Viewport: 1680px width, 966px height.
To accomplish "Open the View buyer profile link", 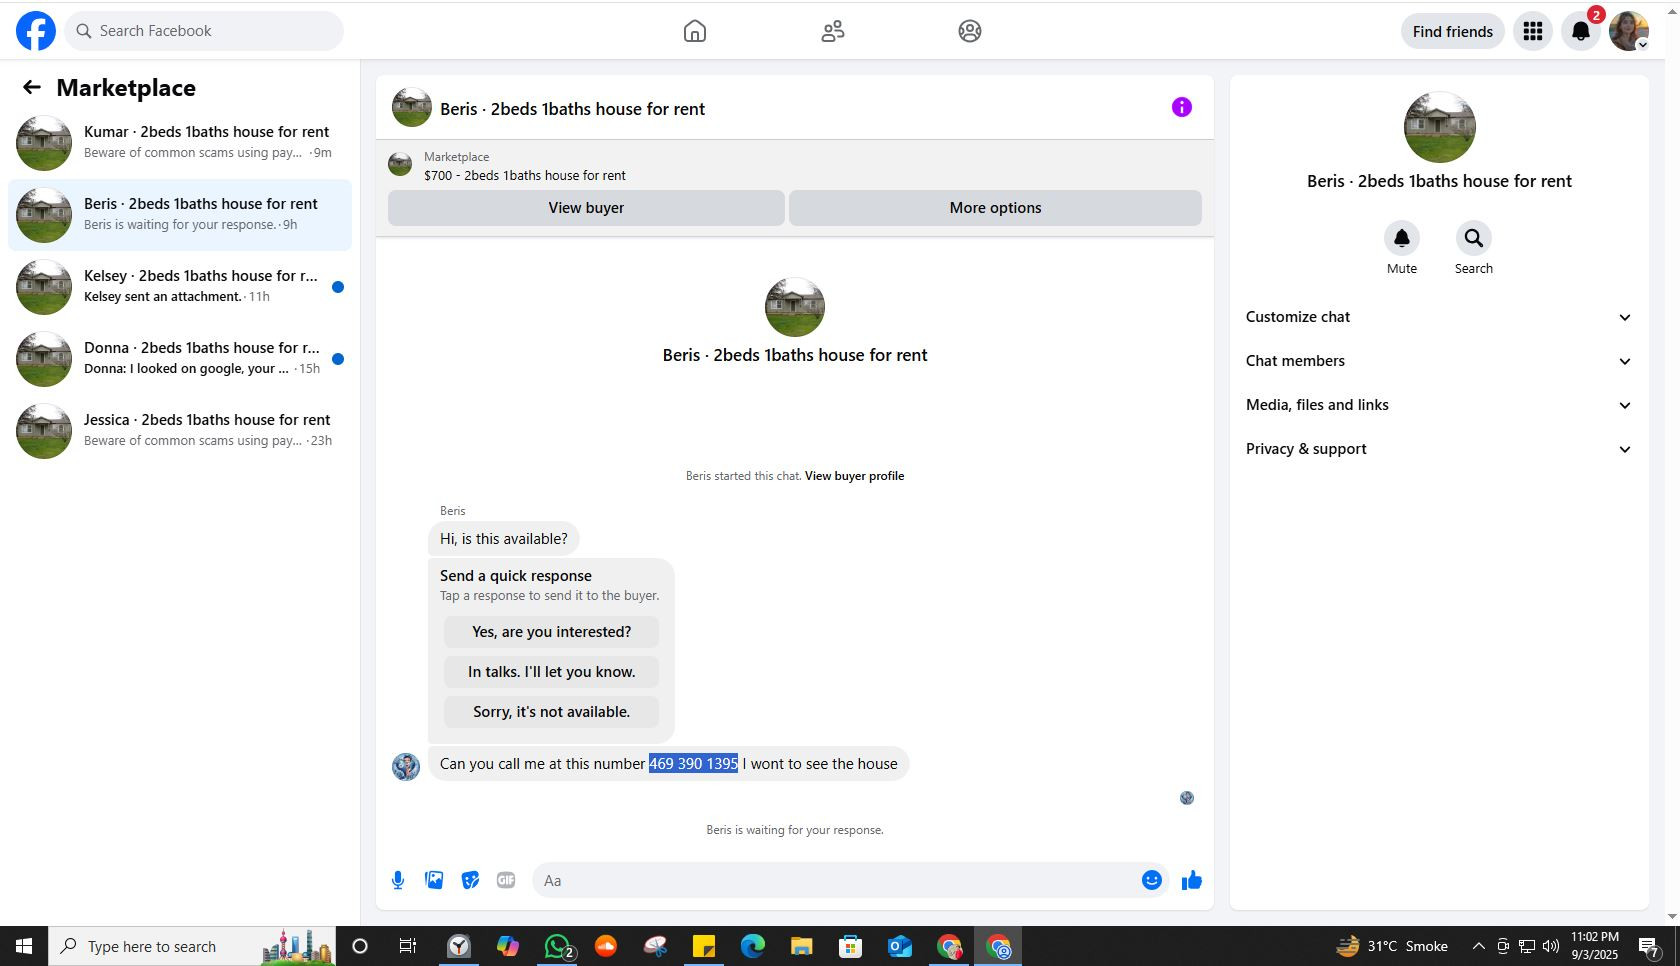I will (x=854, y=476).
